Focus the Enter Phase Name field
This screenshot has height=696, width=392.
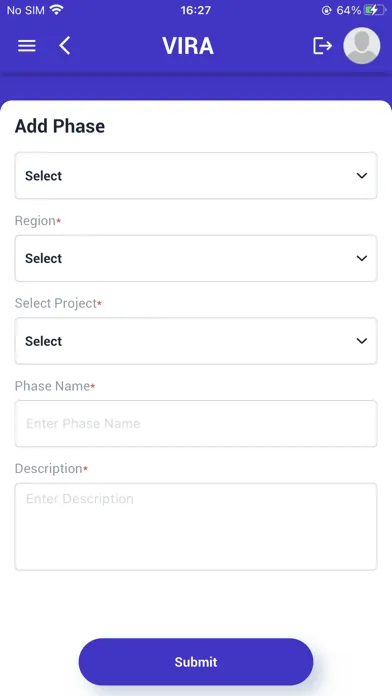[x=196, y=423]
